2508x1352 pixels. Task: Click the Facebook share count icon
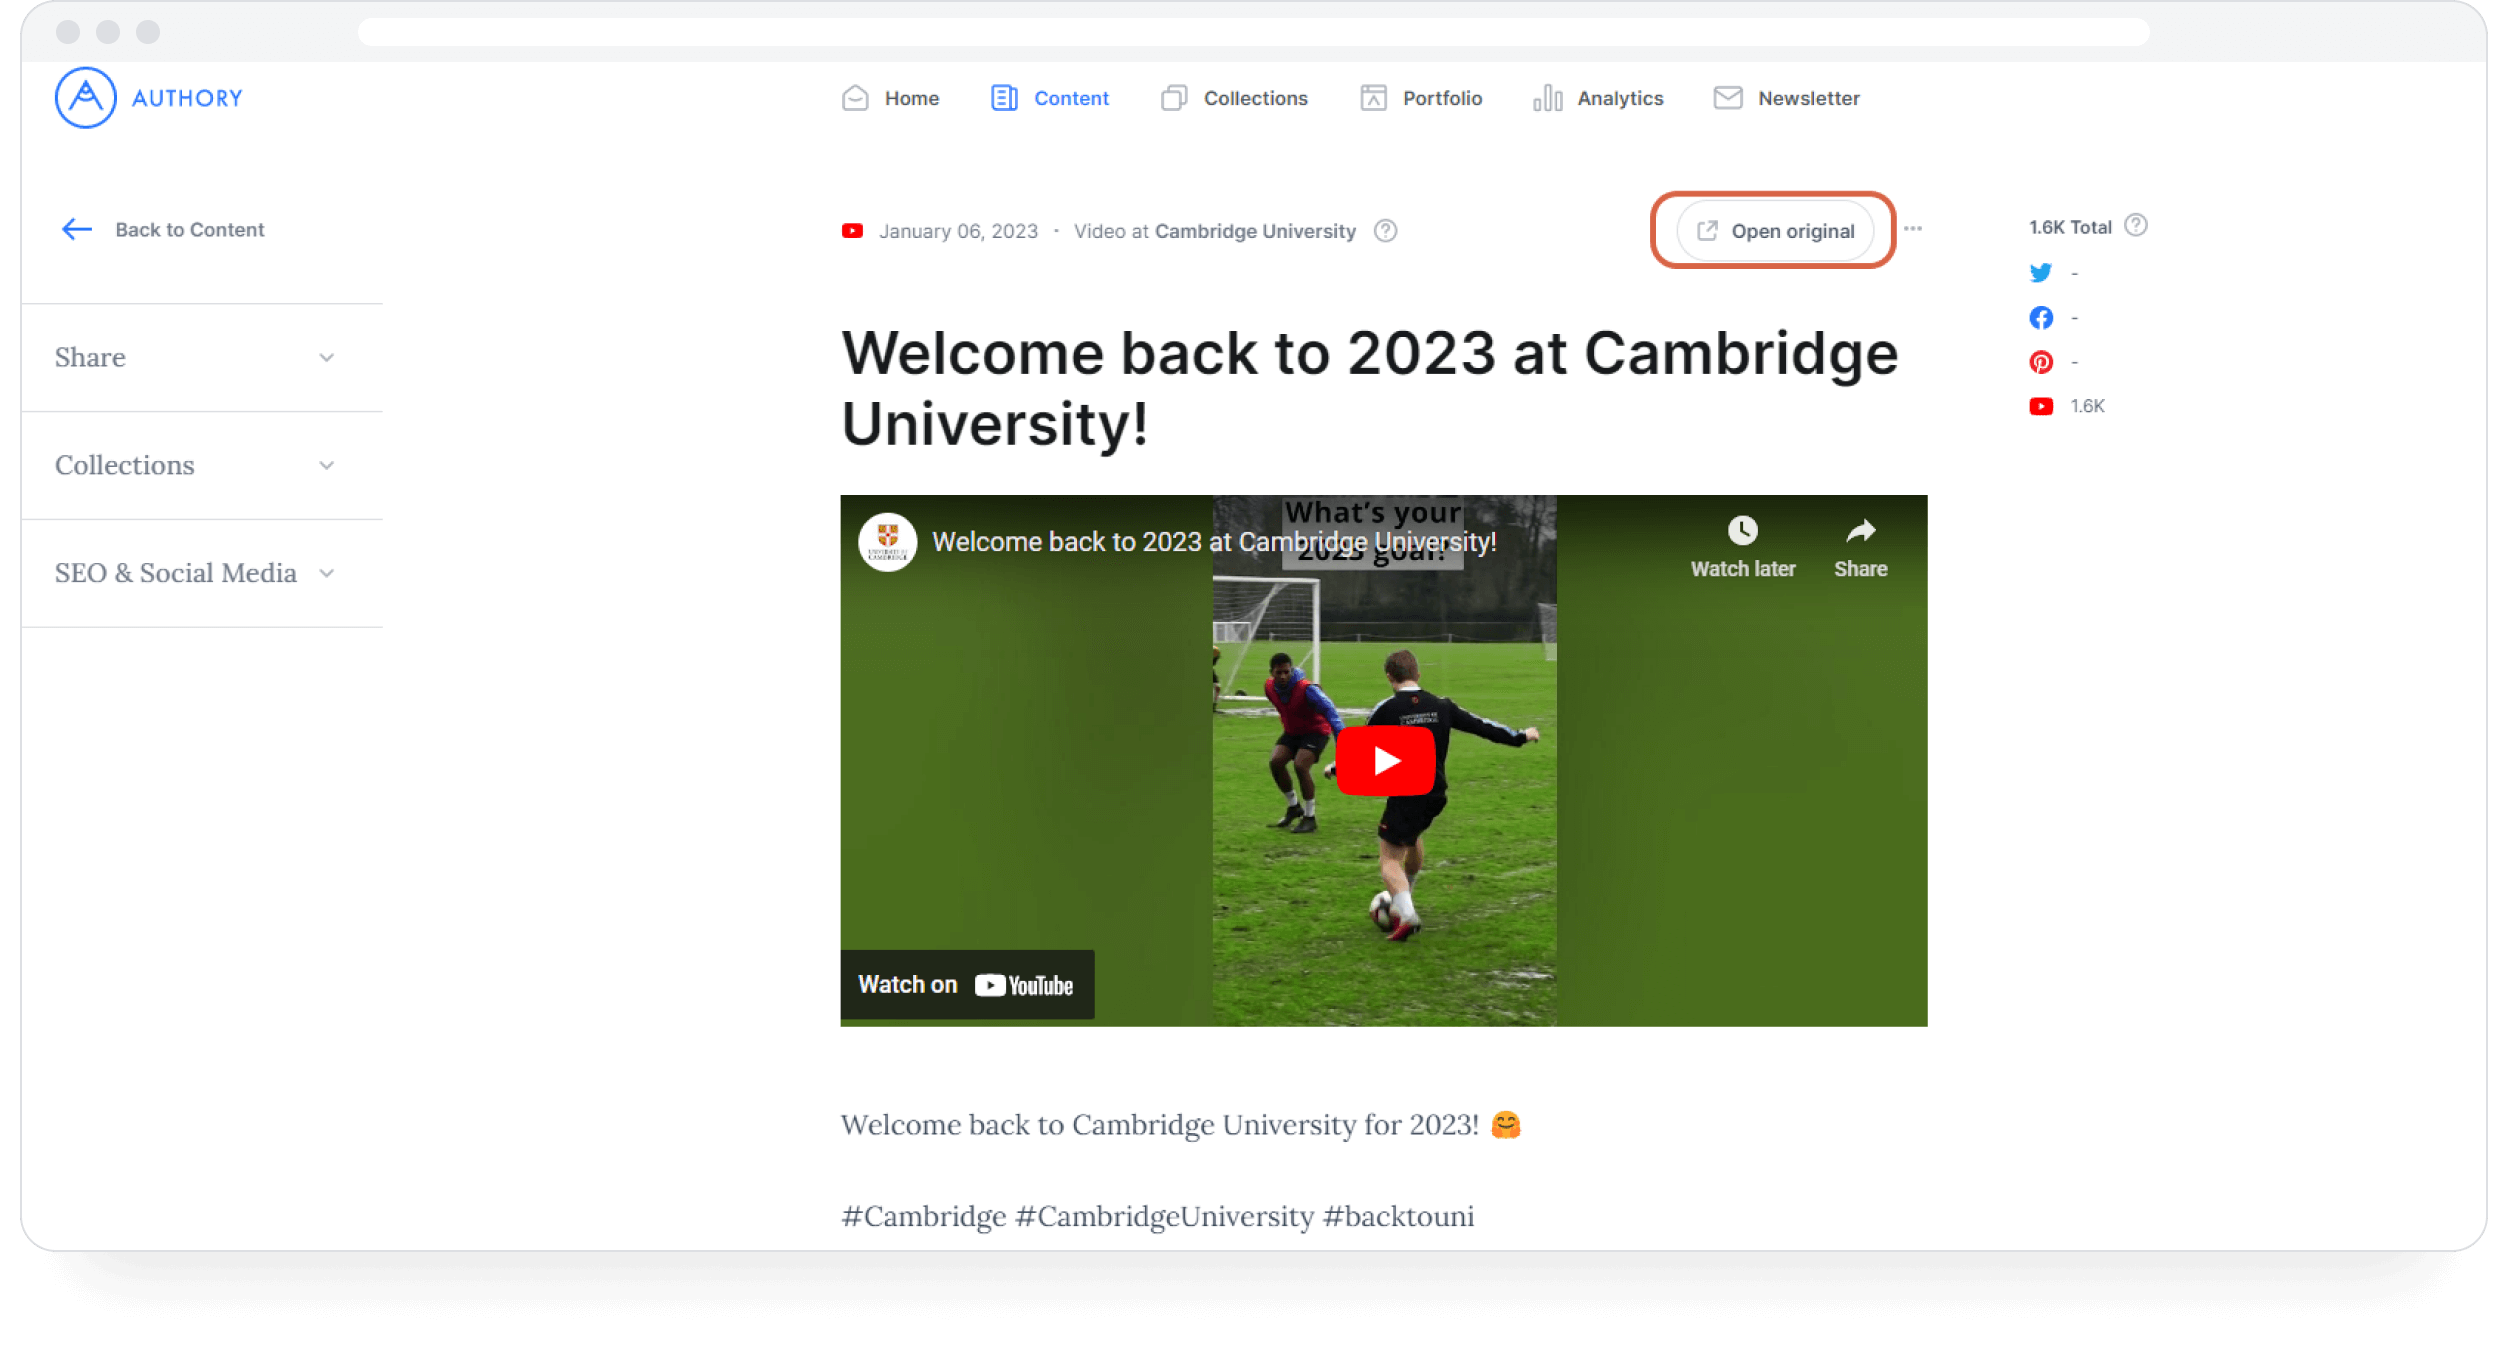click(x=2040, y=318)
